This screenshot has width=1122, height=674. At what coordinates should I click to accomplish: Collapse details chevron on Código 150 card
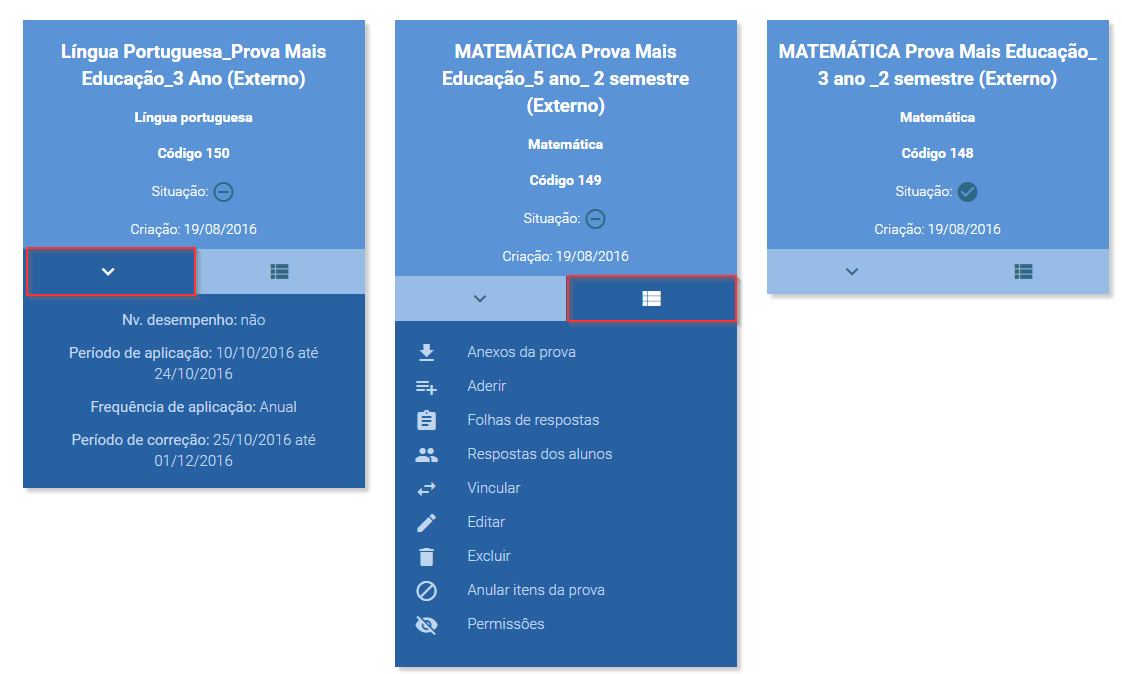[x=108, y=271]
